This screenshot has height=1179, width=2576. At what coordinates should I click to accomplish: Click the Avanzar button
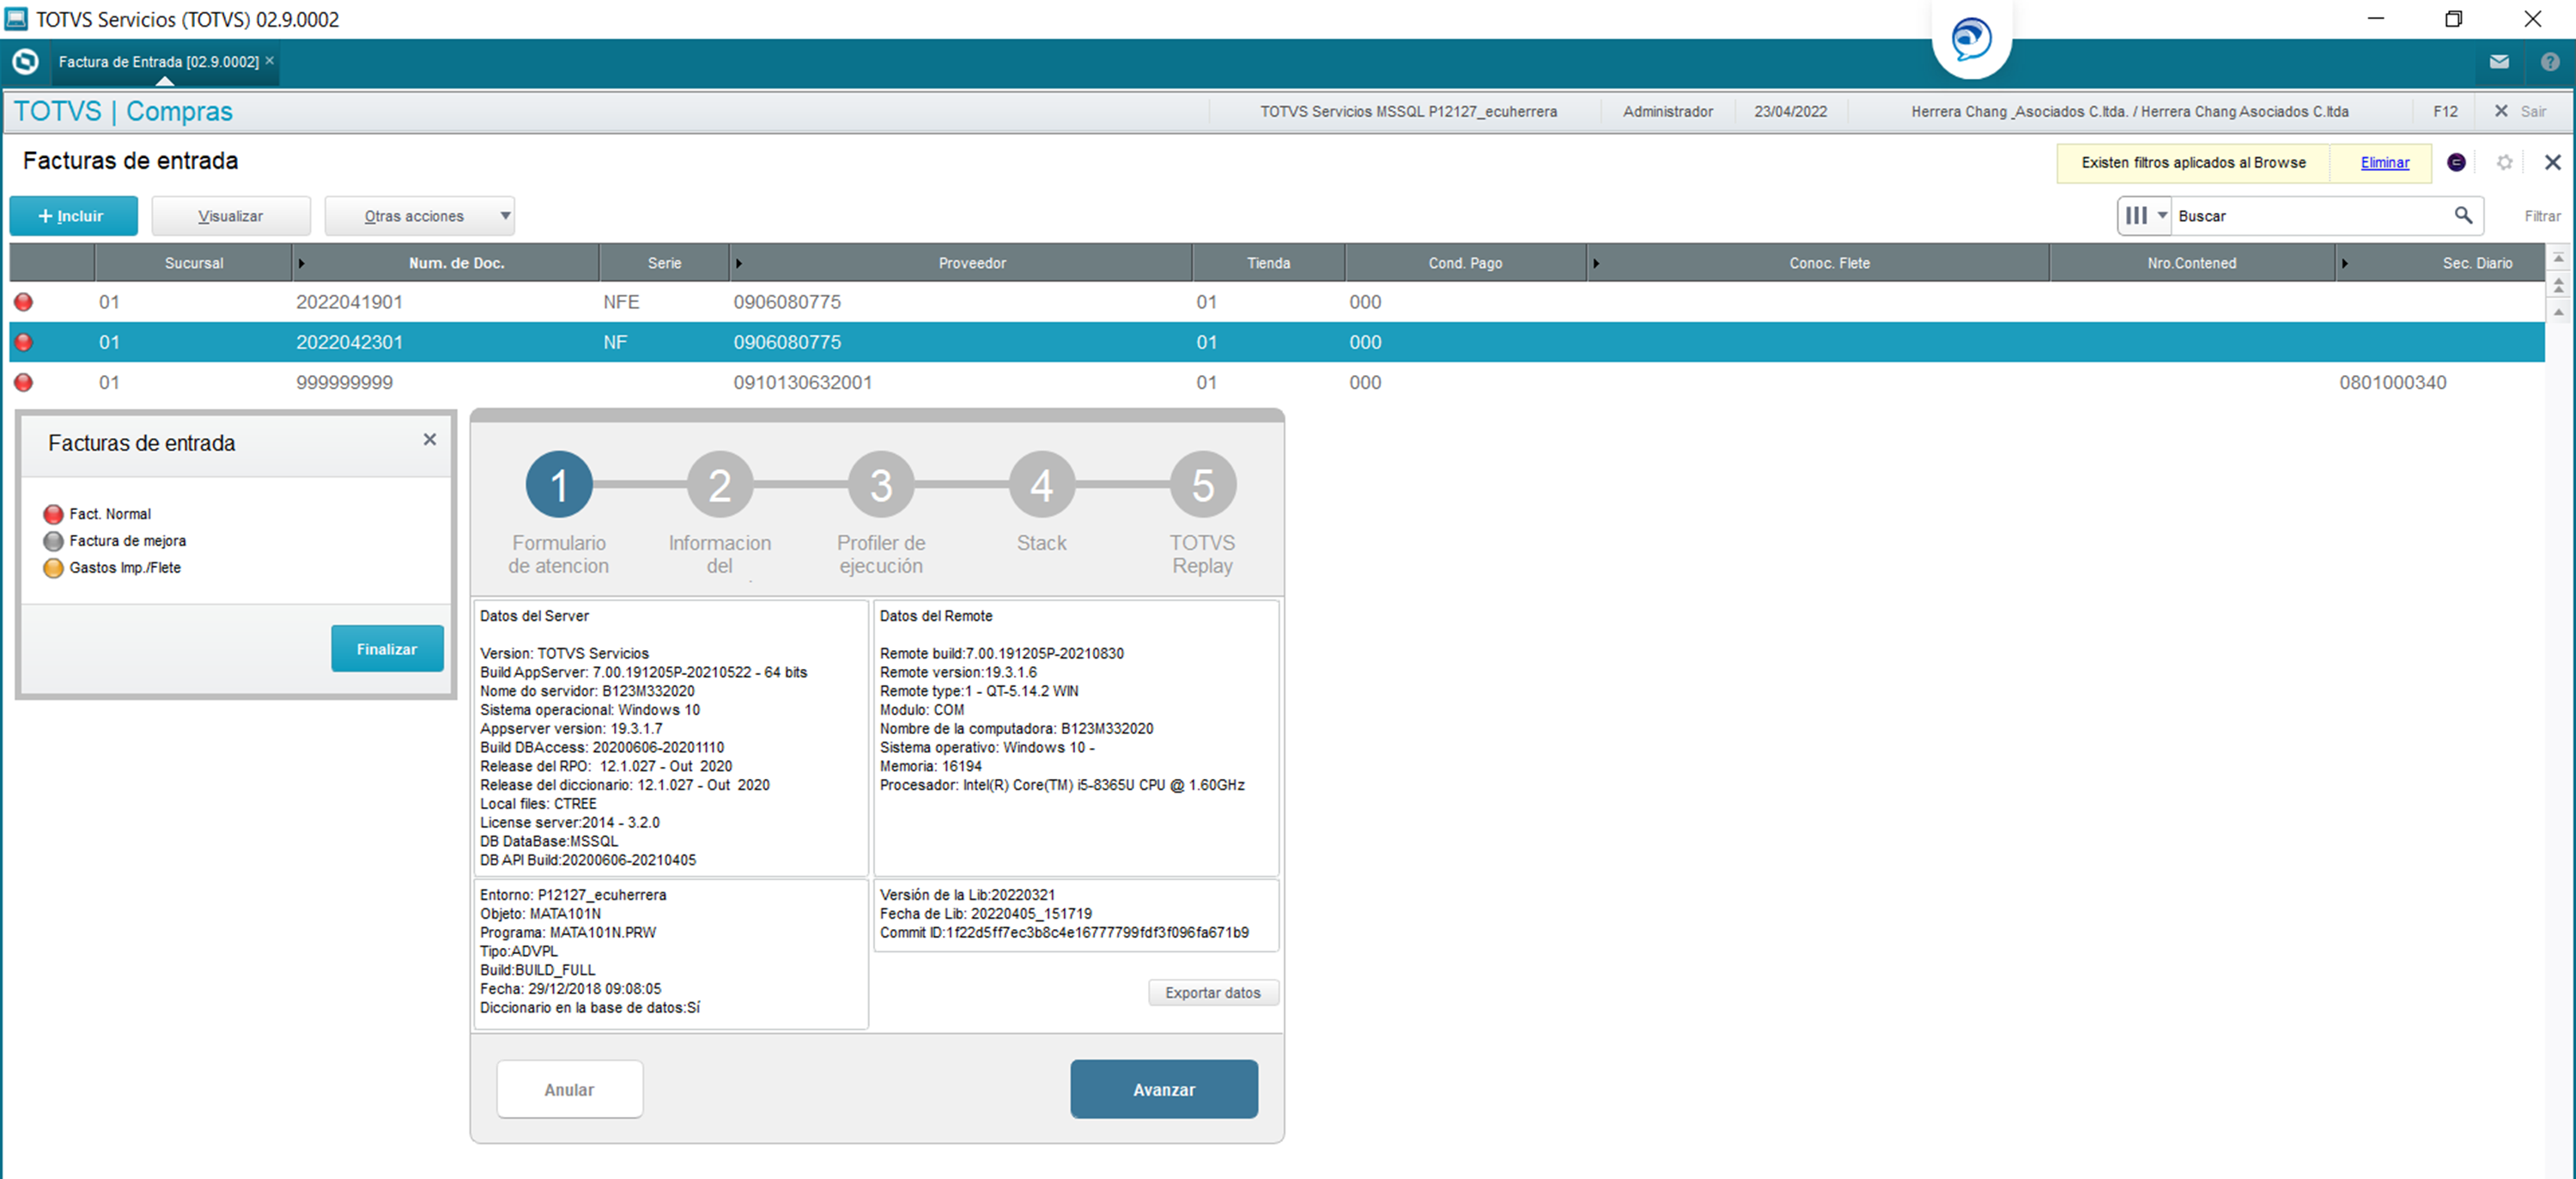[x=1164, y=1090]
